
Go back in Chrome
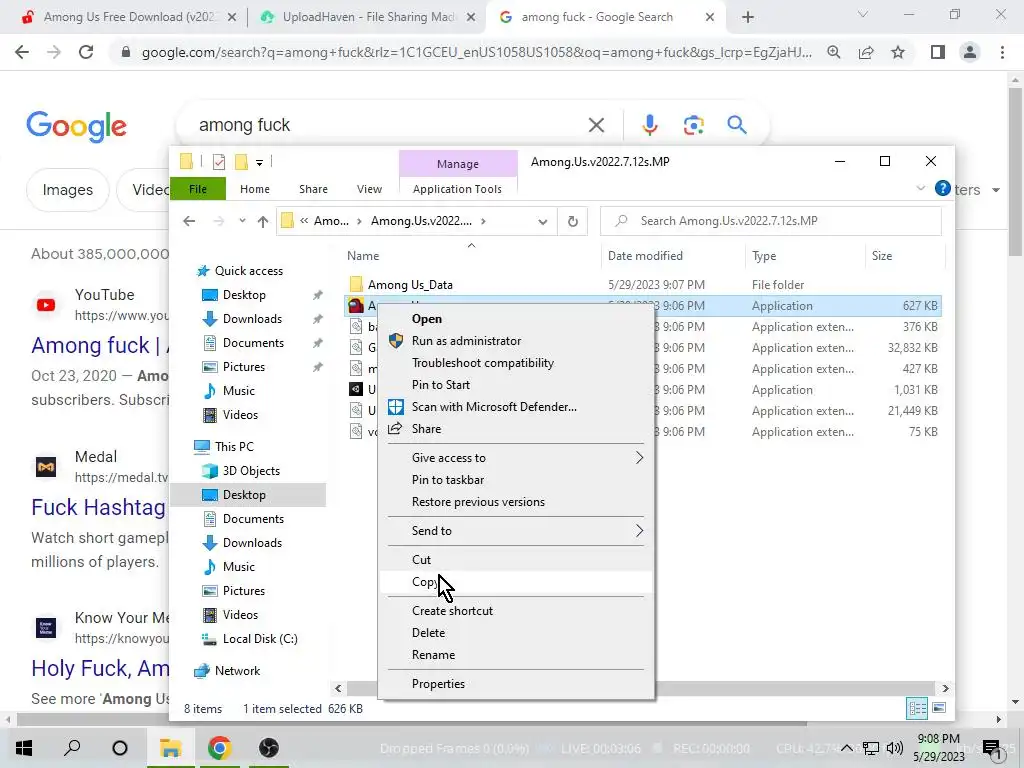pos(22,52)
